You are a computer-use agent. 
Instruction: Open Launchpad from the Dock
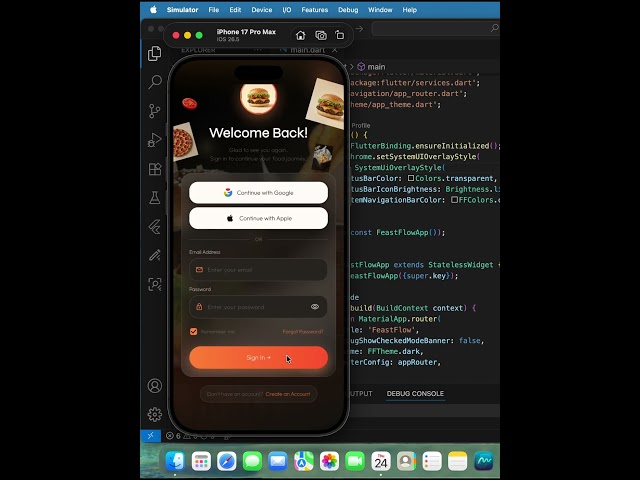[x=201, y=462]
